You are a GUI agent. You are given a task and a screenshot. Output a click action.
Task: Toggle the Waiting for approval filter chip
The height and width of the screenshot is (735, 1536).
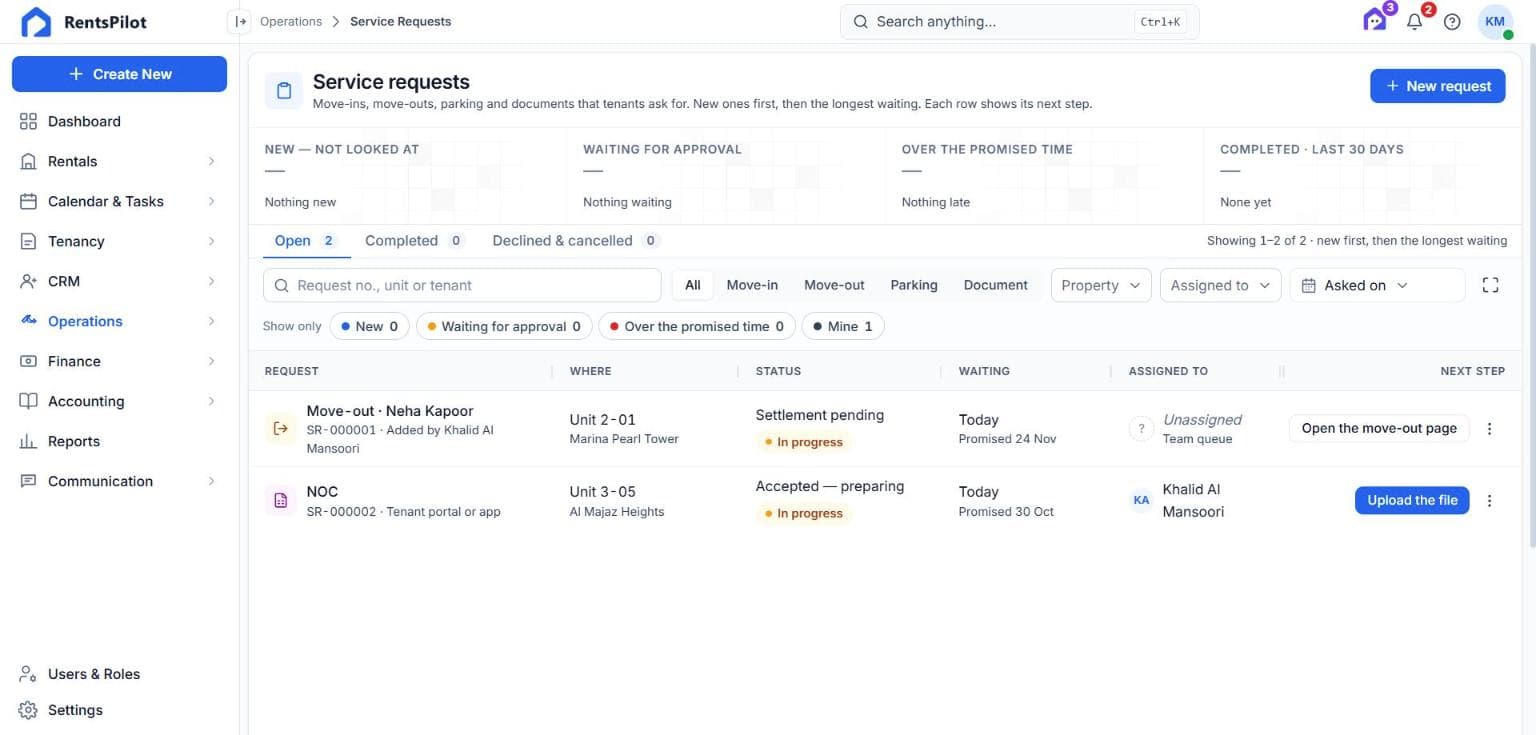pyautogui.click(x=504, y=326)
